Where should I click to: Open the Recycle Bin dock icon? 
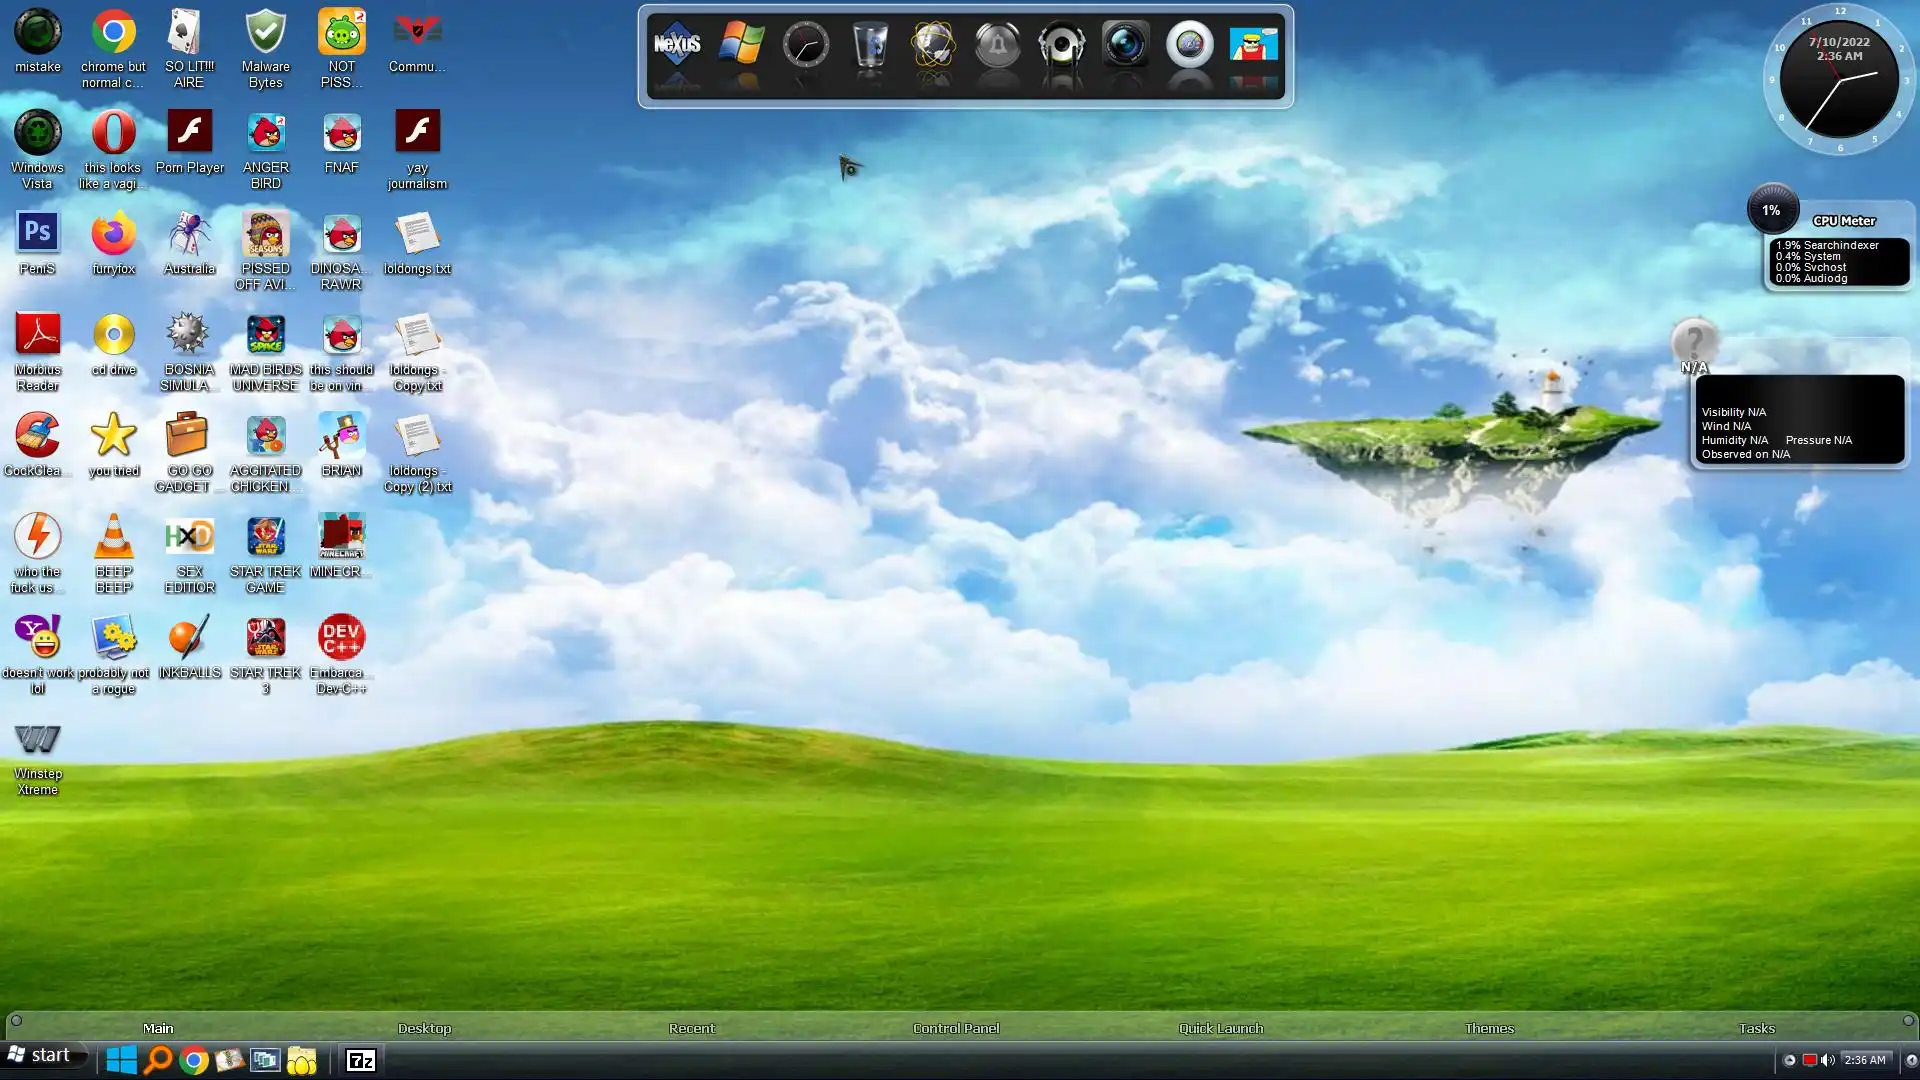tap(870, 46)
